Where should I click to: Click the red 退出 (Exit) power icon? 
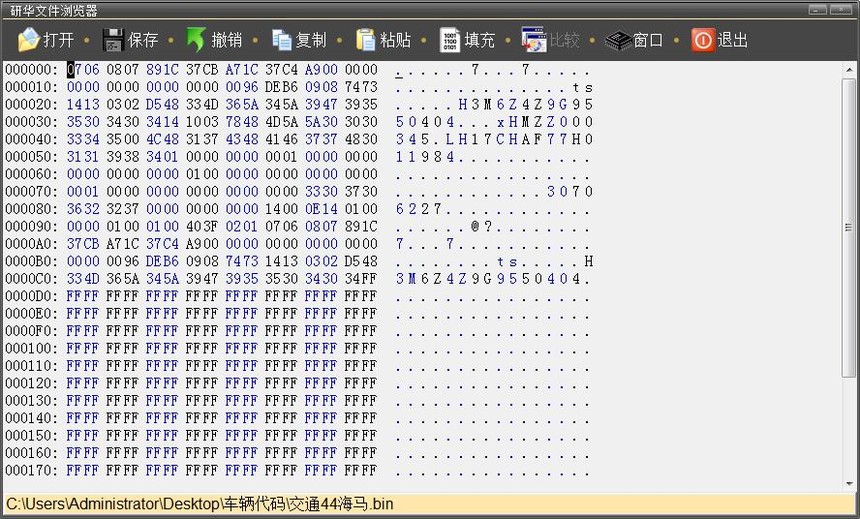703,40
